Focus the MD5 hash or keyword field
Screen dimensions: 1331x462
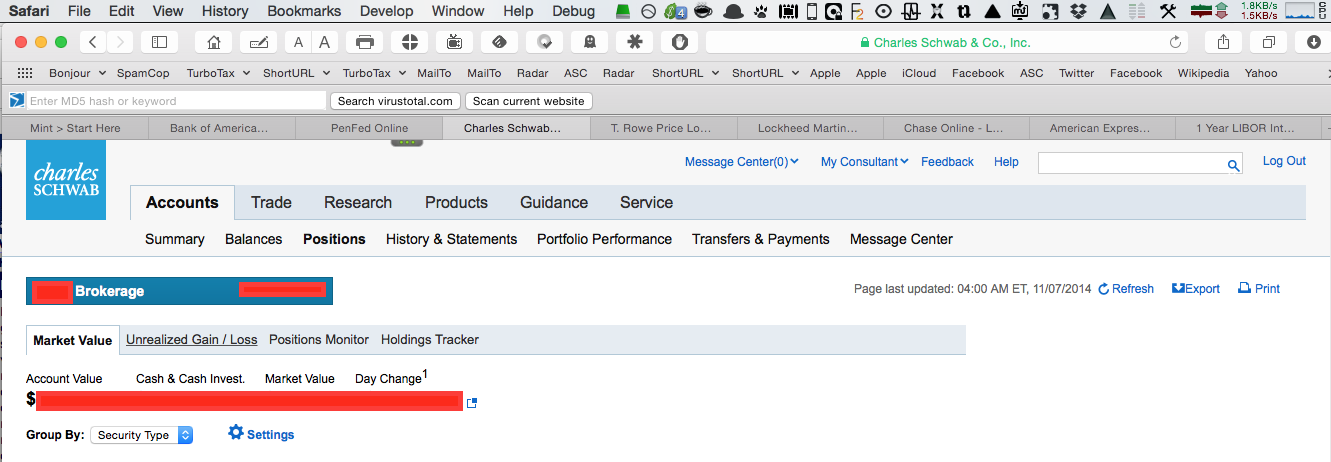pyautogui.click(x=176, y=101)
